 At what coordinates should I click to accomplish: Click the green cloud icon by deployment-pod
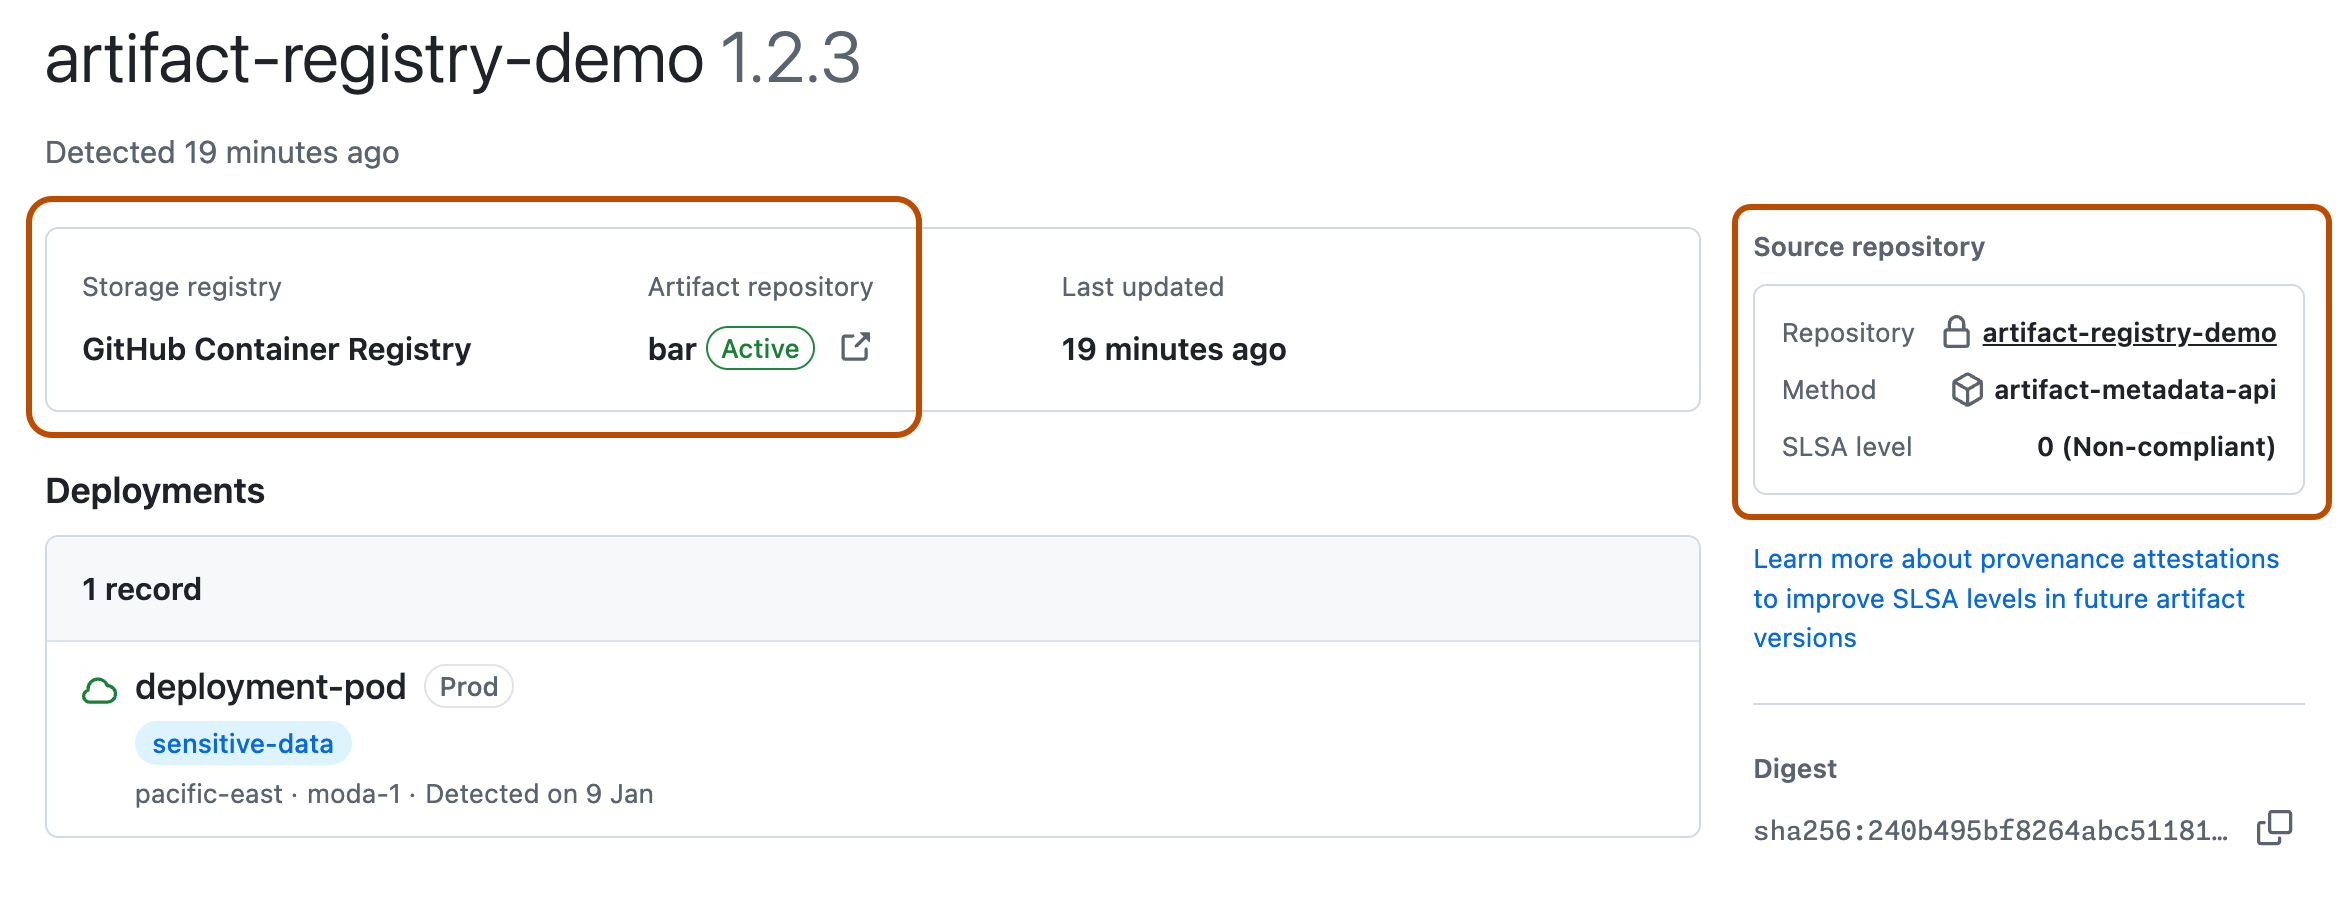point(99,690)
